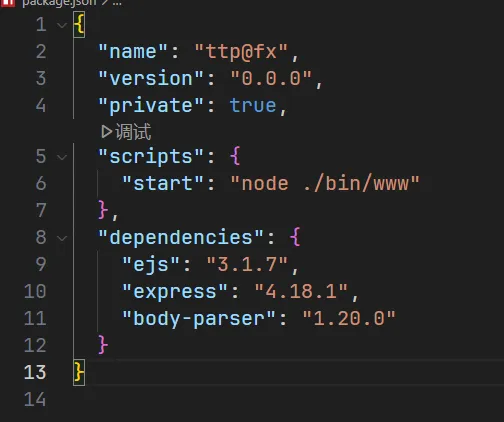Click the npm file icon in breadcrumb
This screenshot has width=504, height=422.
click(8, 3)
